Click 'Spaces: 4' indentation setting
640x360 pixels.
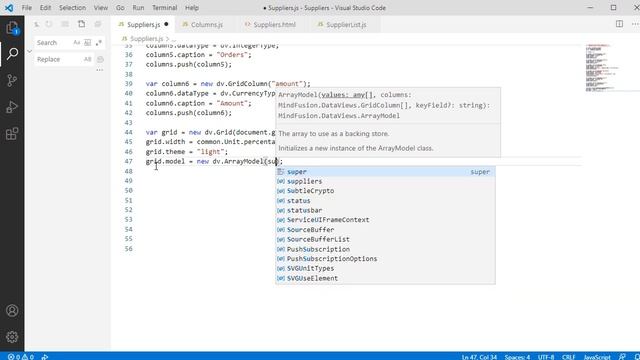click(x=517, y=357)
